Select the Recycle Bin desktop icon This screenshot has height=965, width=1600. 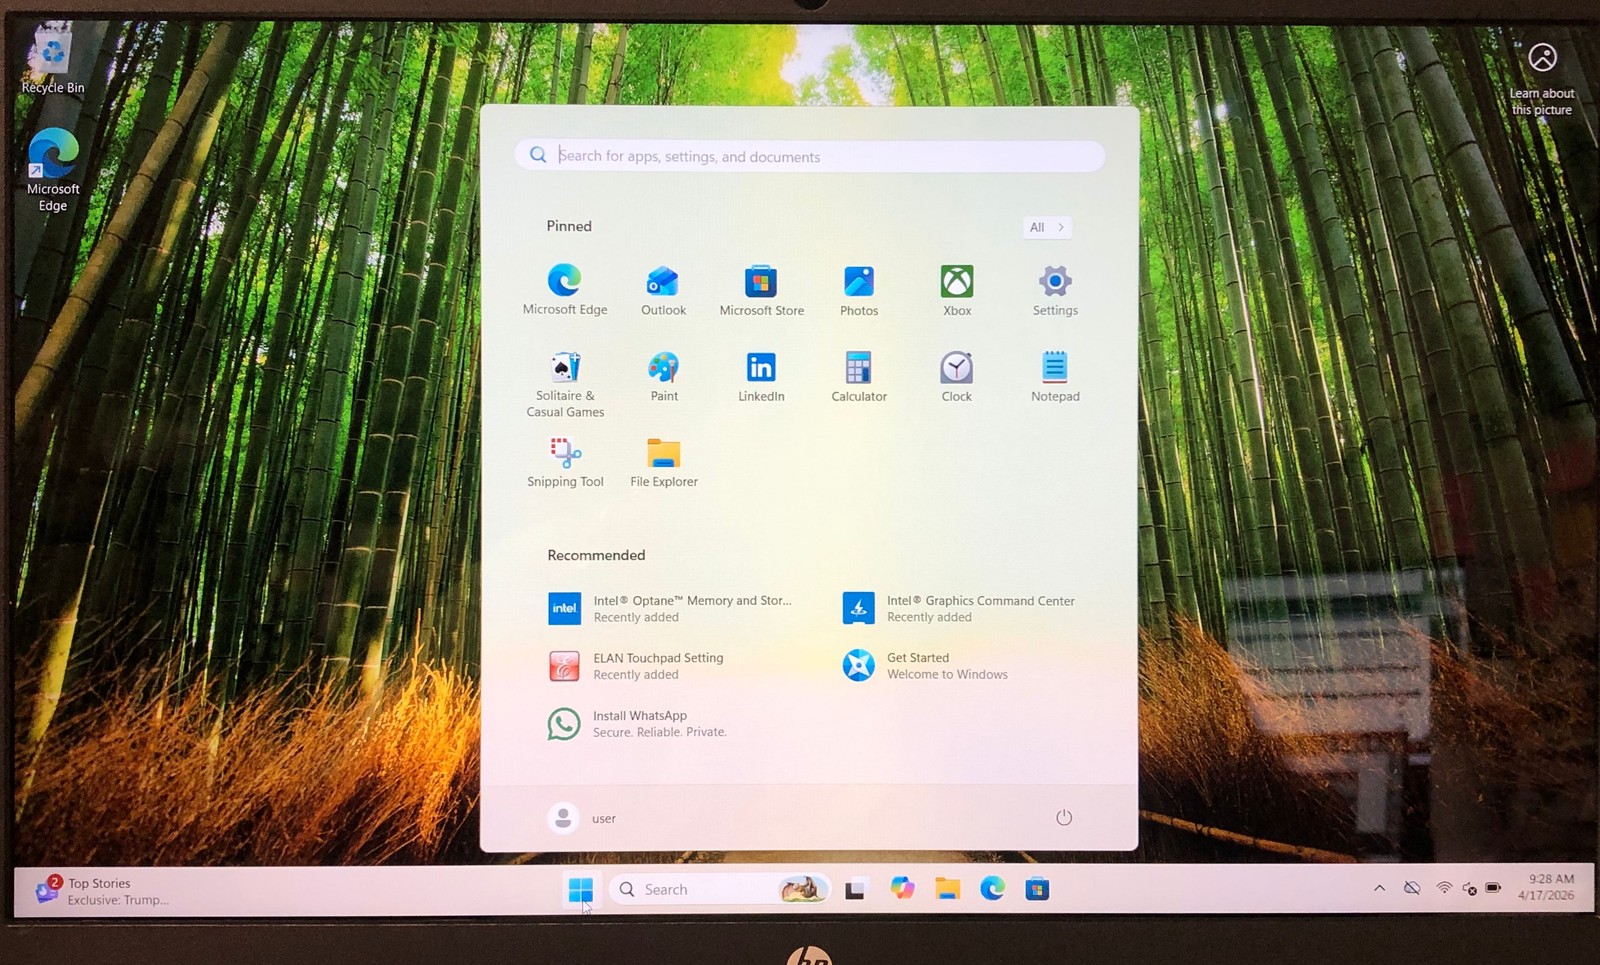click(x=52, y=60)
